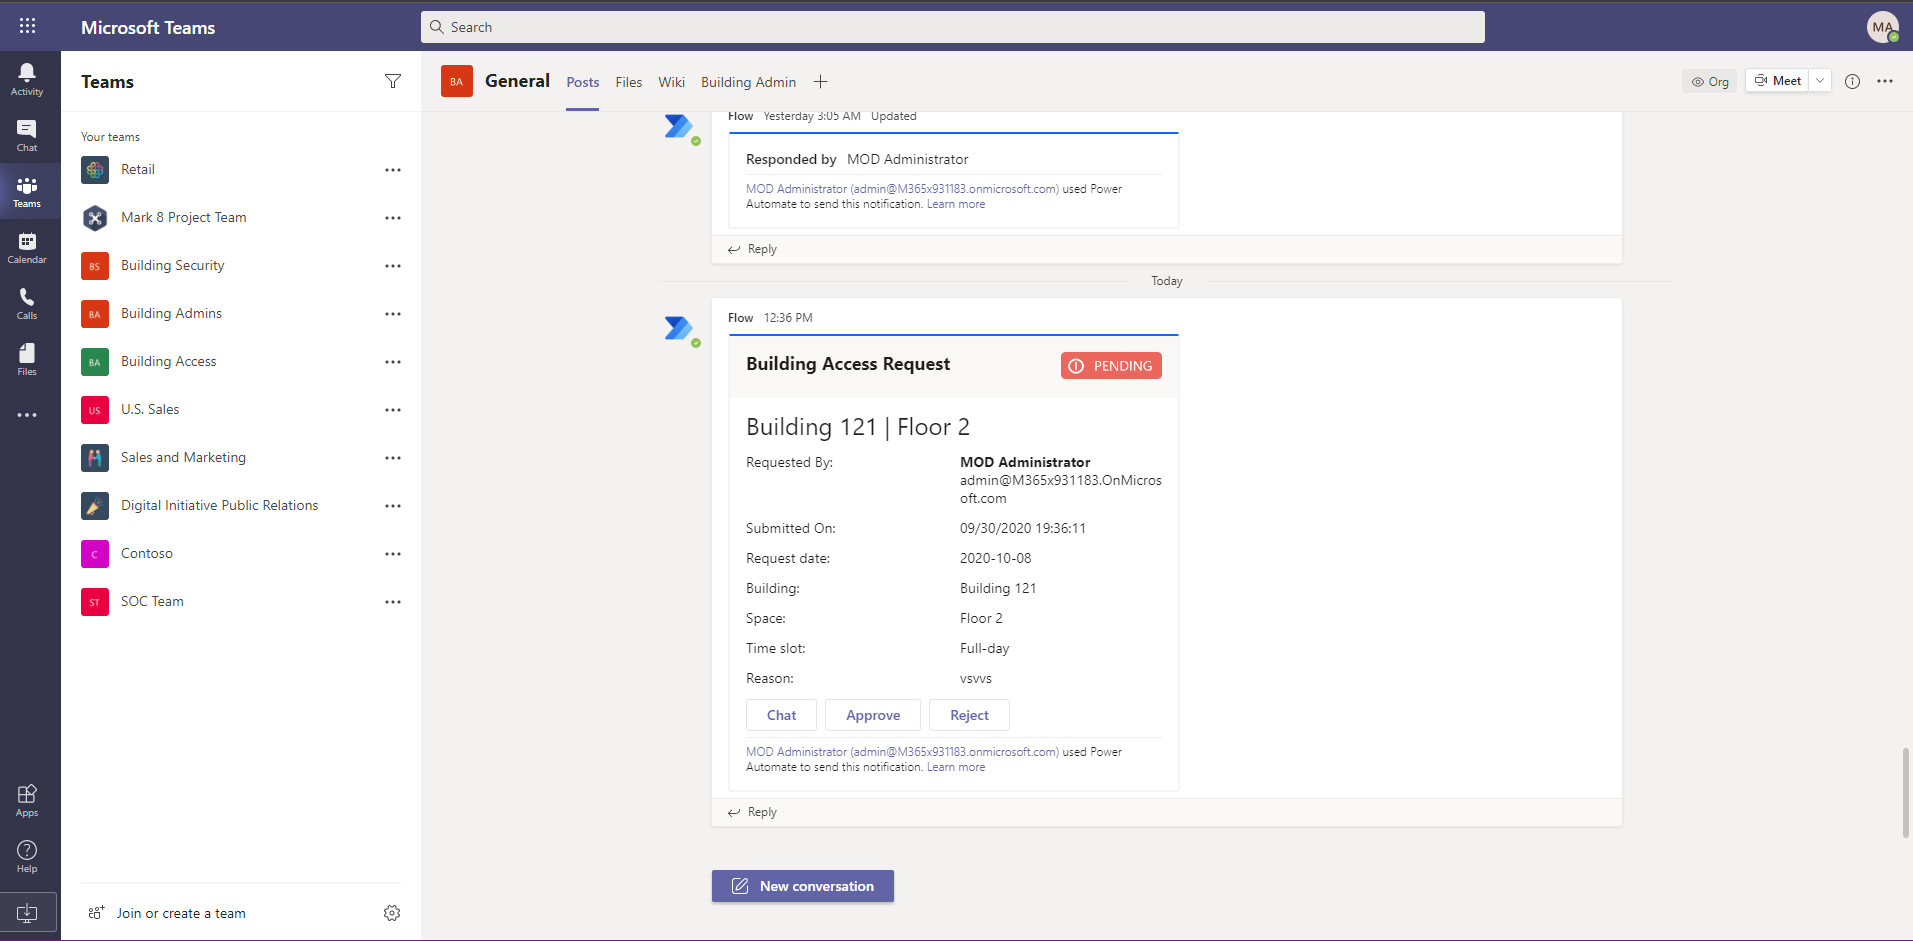Screen dimensions: 1913x941
Task: Open more options for Building Security
Action: coord(393,266)
